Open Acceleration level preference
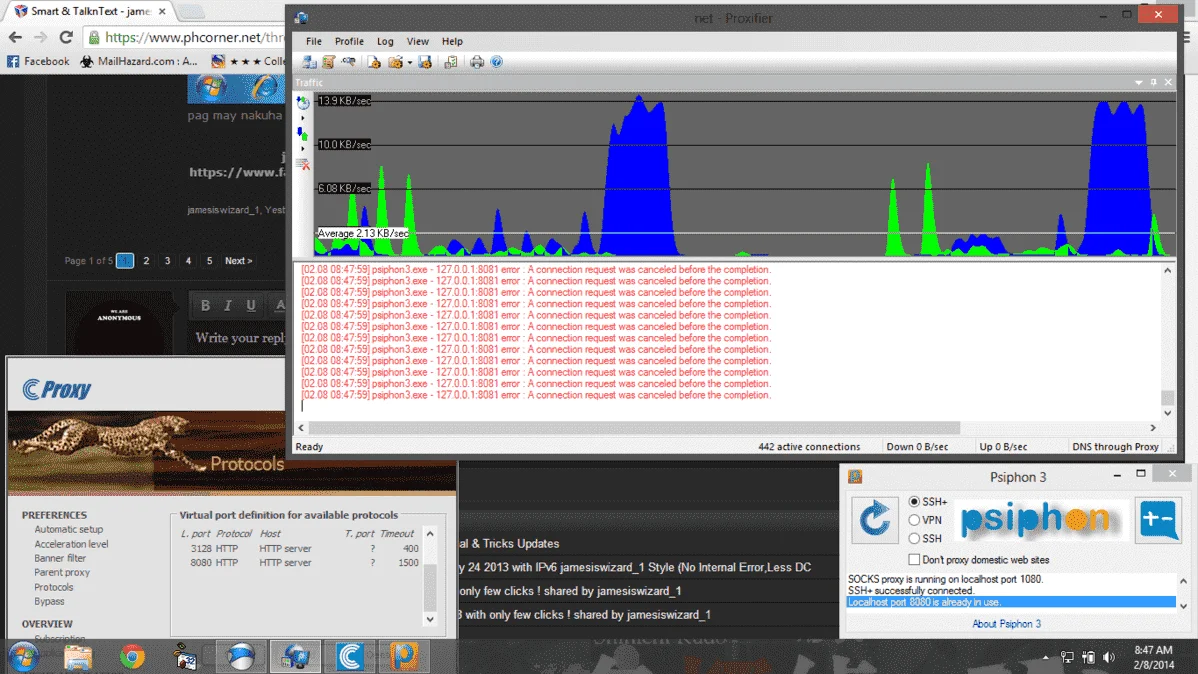 [71, 544]
